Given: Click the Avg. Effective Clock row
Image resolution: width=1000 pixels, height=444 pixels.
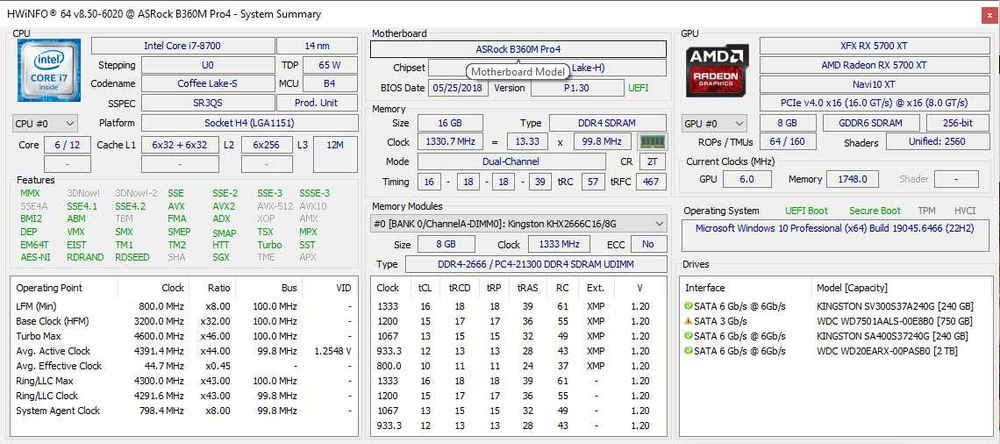Looking at the screenshot, I should 184,366.
